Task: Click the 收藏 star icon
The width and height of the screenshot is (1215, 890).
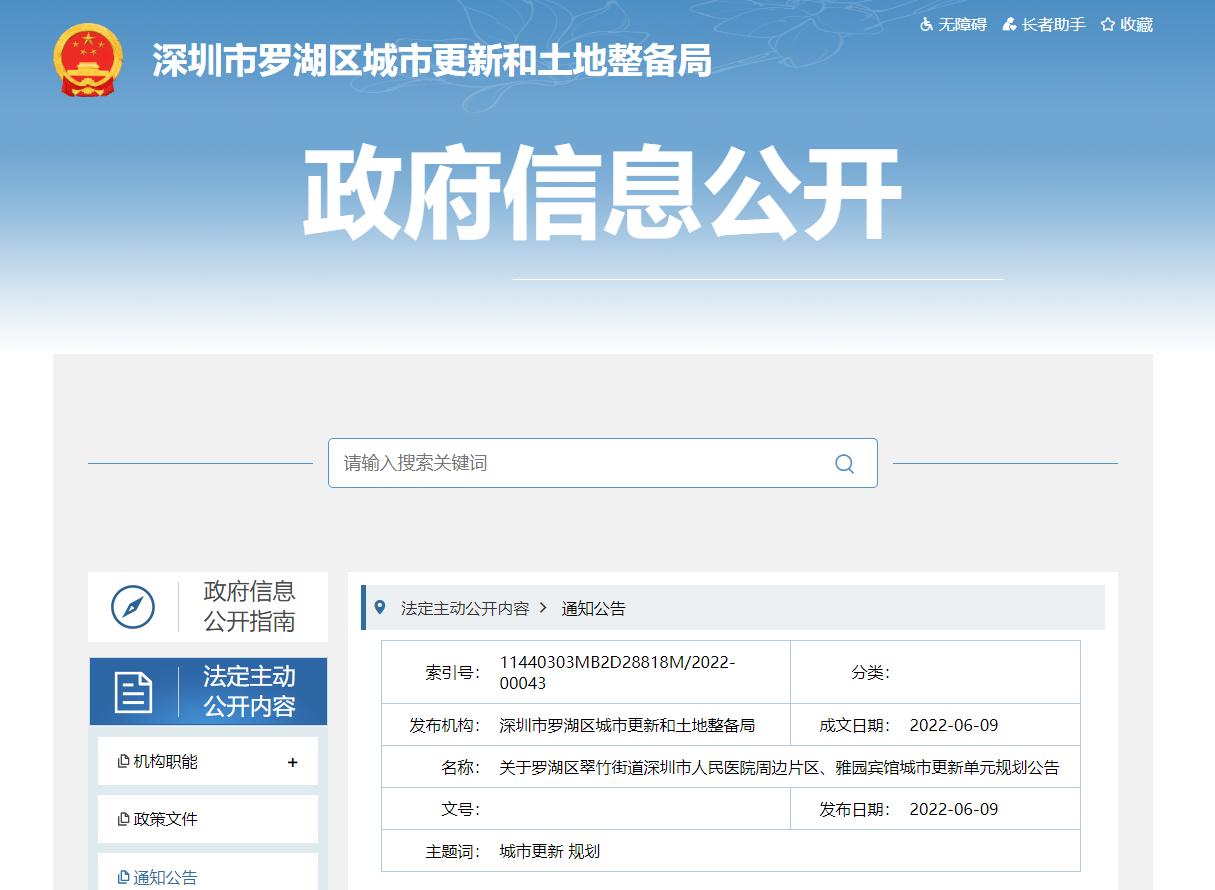Action: [x=1108, y=24]
